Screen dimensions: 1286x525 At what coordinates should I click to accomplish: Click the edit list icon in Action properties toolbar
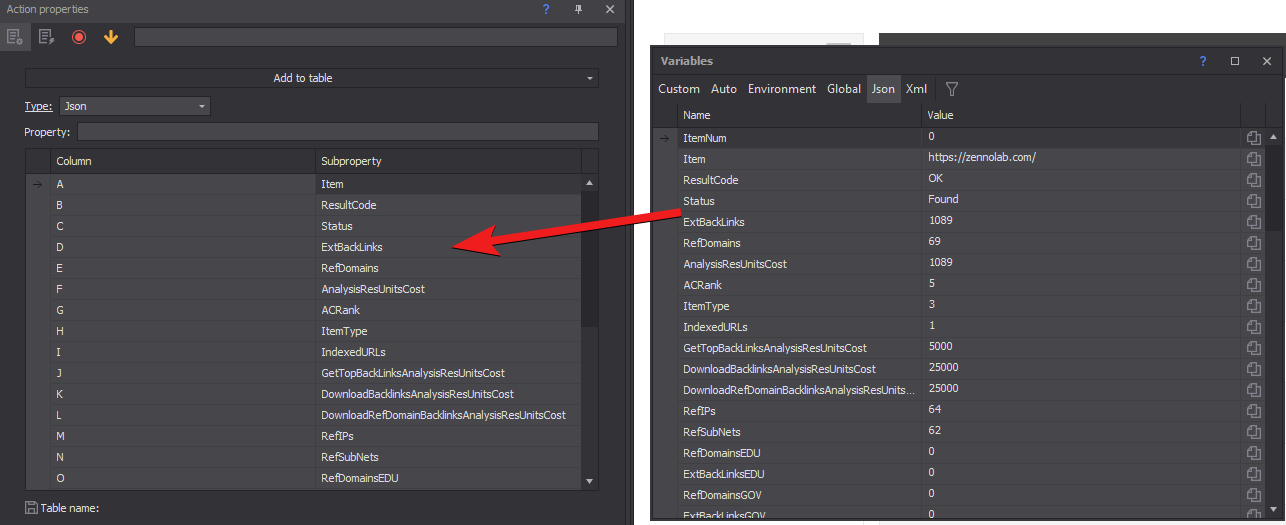click(x=46, y=37)
